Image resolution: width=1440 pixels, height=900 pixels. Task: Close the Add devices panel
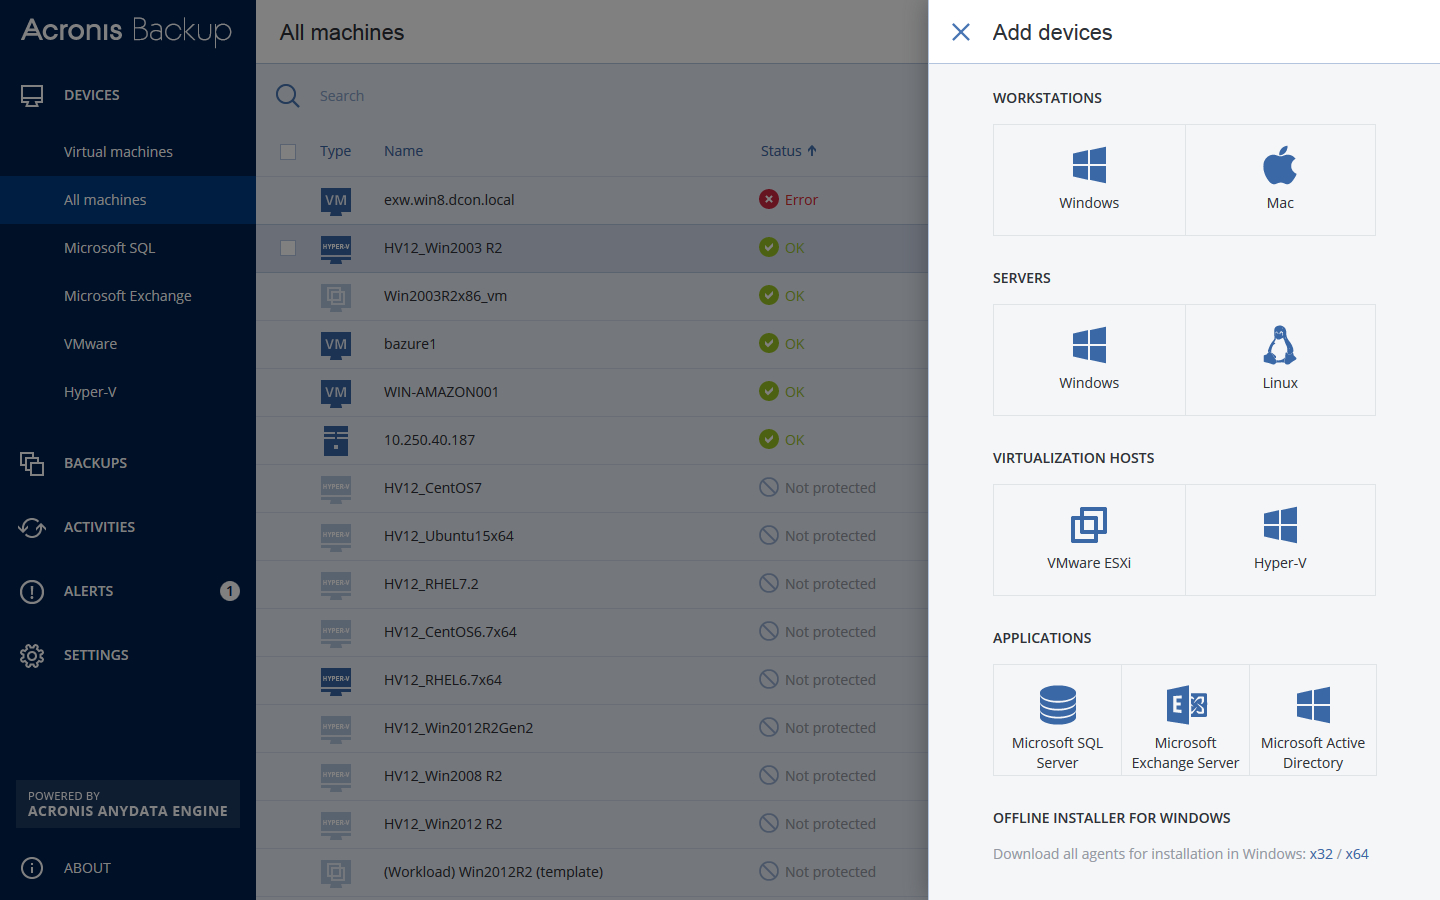[x=961, y=32]
